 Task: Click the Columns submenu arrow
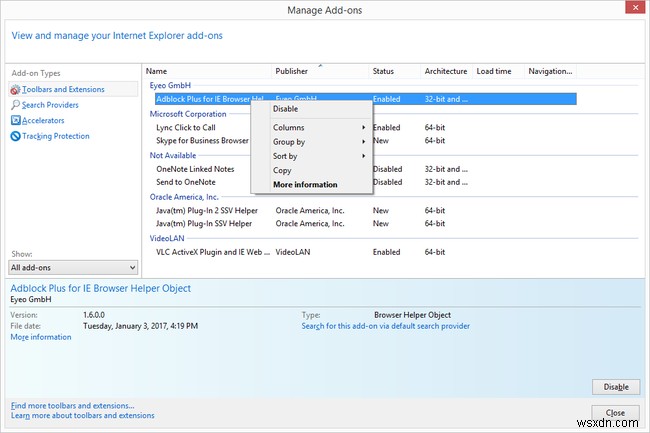(x=364, y=128)
